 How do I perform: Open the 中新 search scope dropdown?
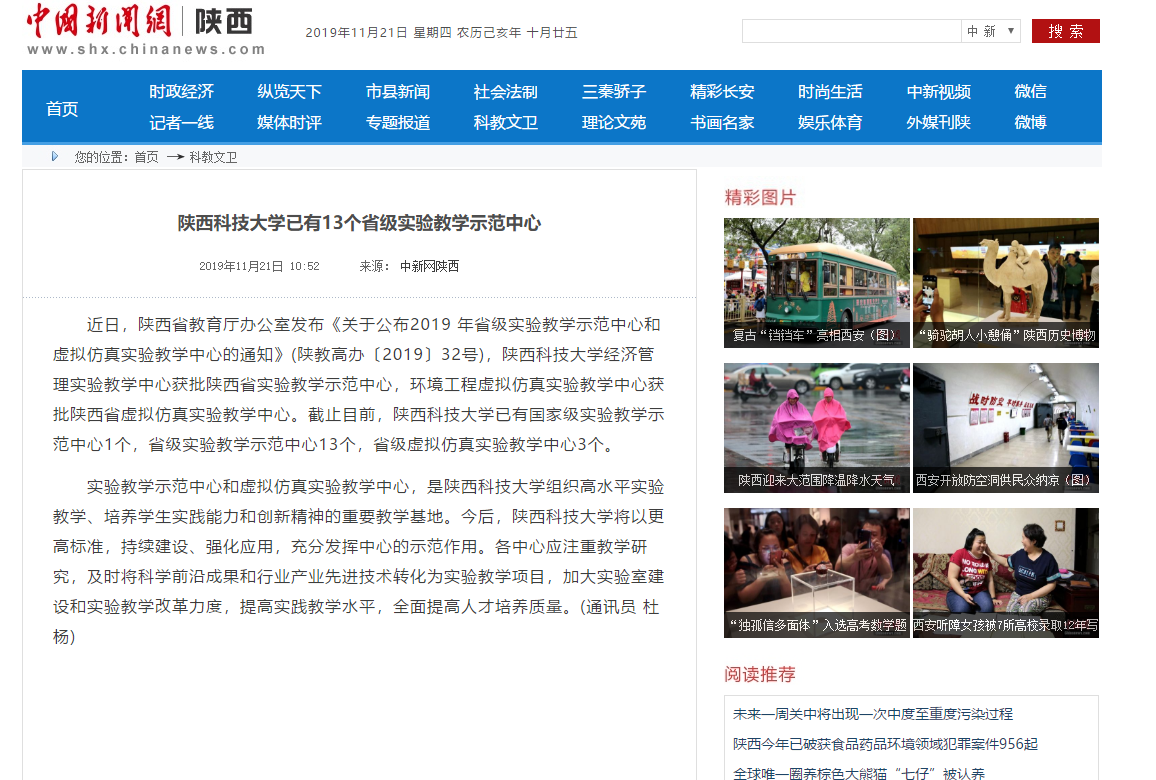[x=991, y=31]
